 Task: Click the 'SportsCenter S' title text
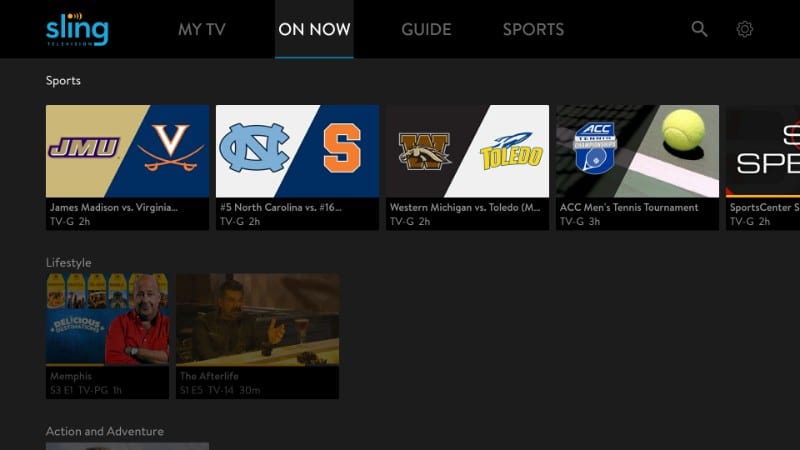pos(764,208)
